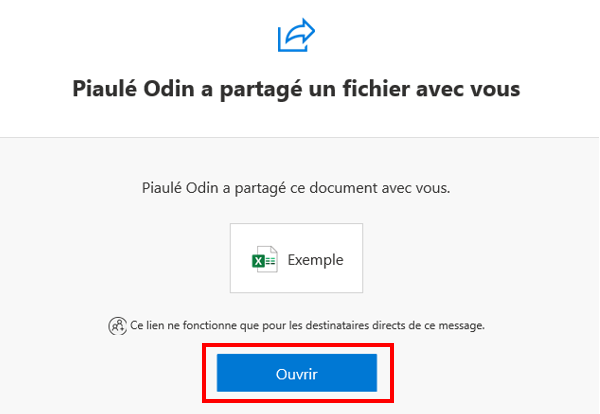
Task: Click the horizontal divider below heading
Action: 300,137
